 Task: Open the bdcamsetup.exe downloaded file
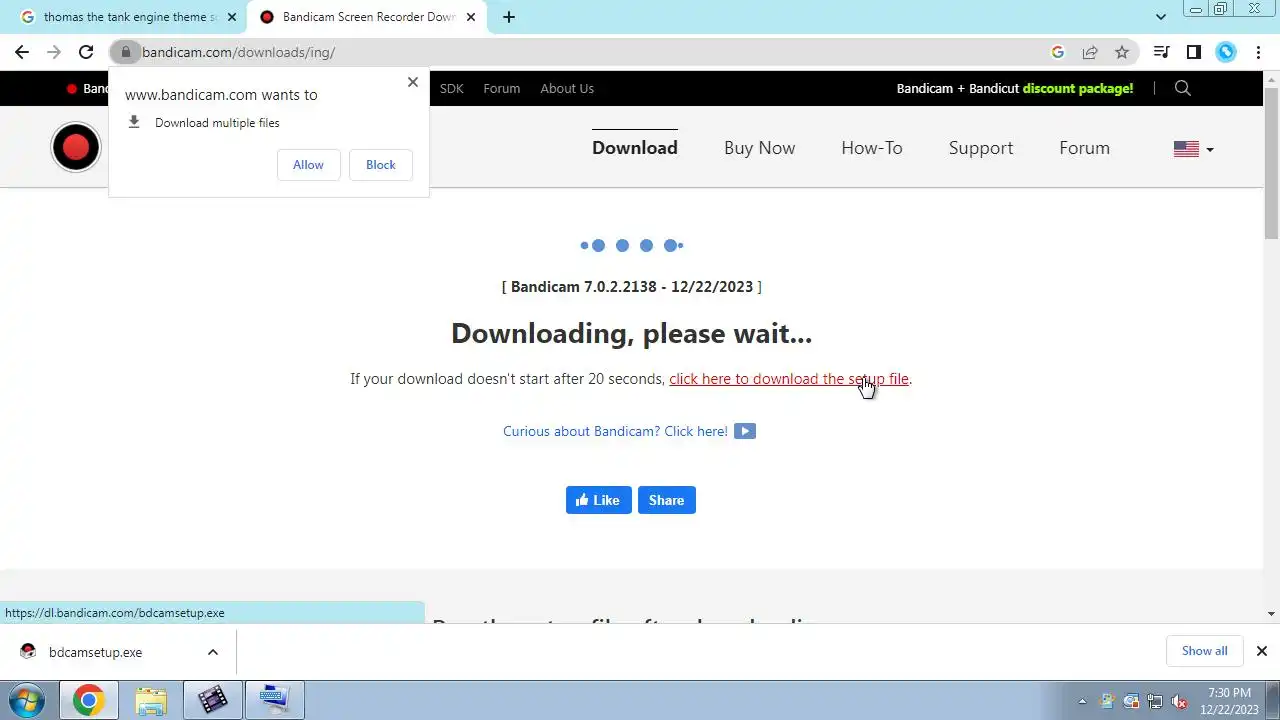coord(96,652)
